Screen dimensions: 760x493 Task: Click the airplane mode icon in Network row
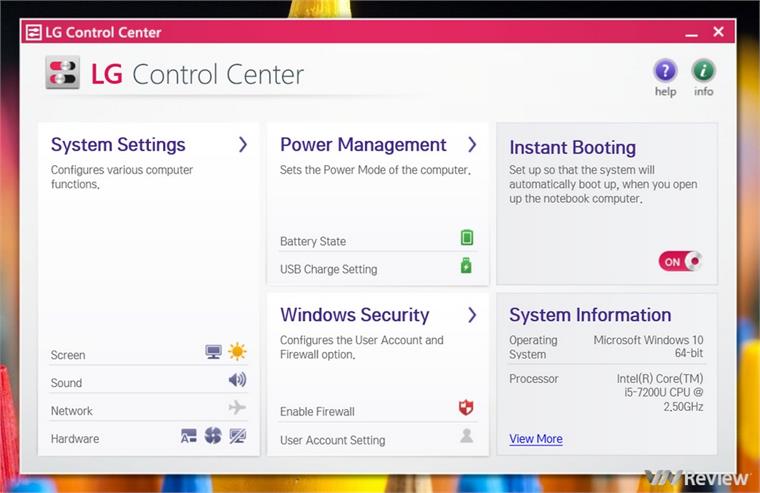point(237,408)
